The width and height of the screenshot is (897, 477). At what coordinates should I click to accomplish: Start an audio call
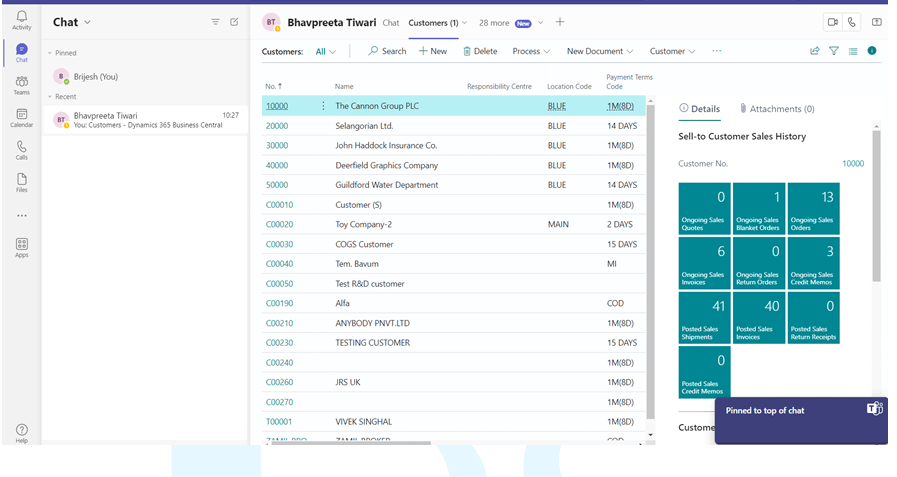click(852, 22)
